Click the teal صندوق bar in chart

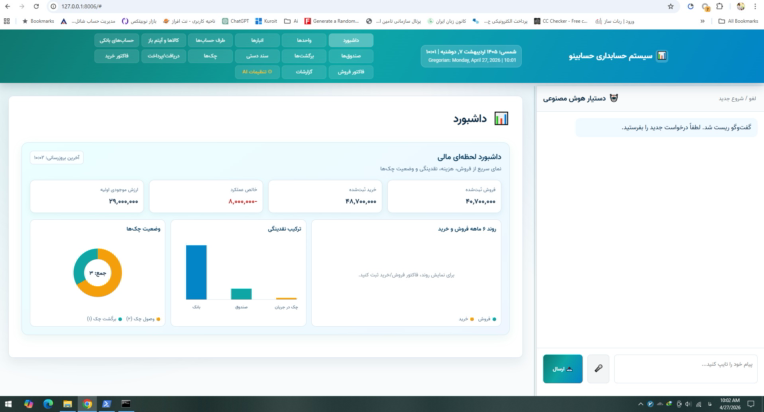point(241,294)
